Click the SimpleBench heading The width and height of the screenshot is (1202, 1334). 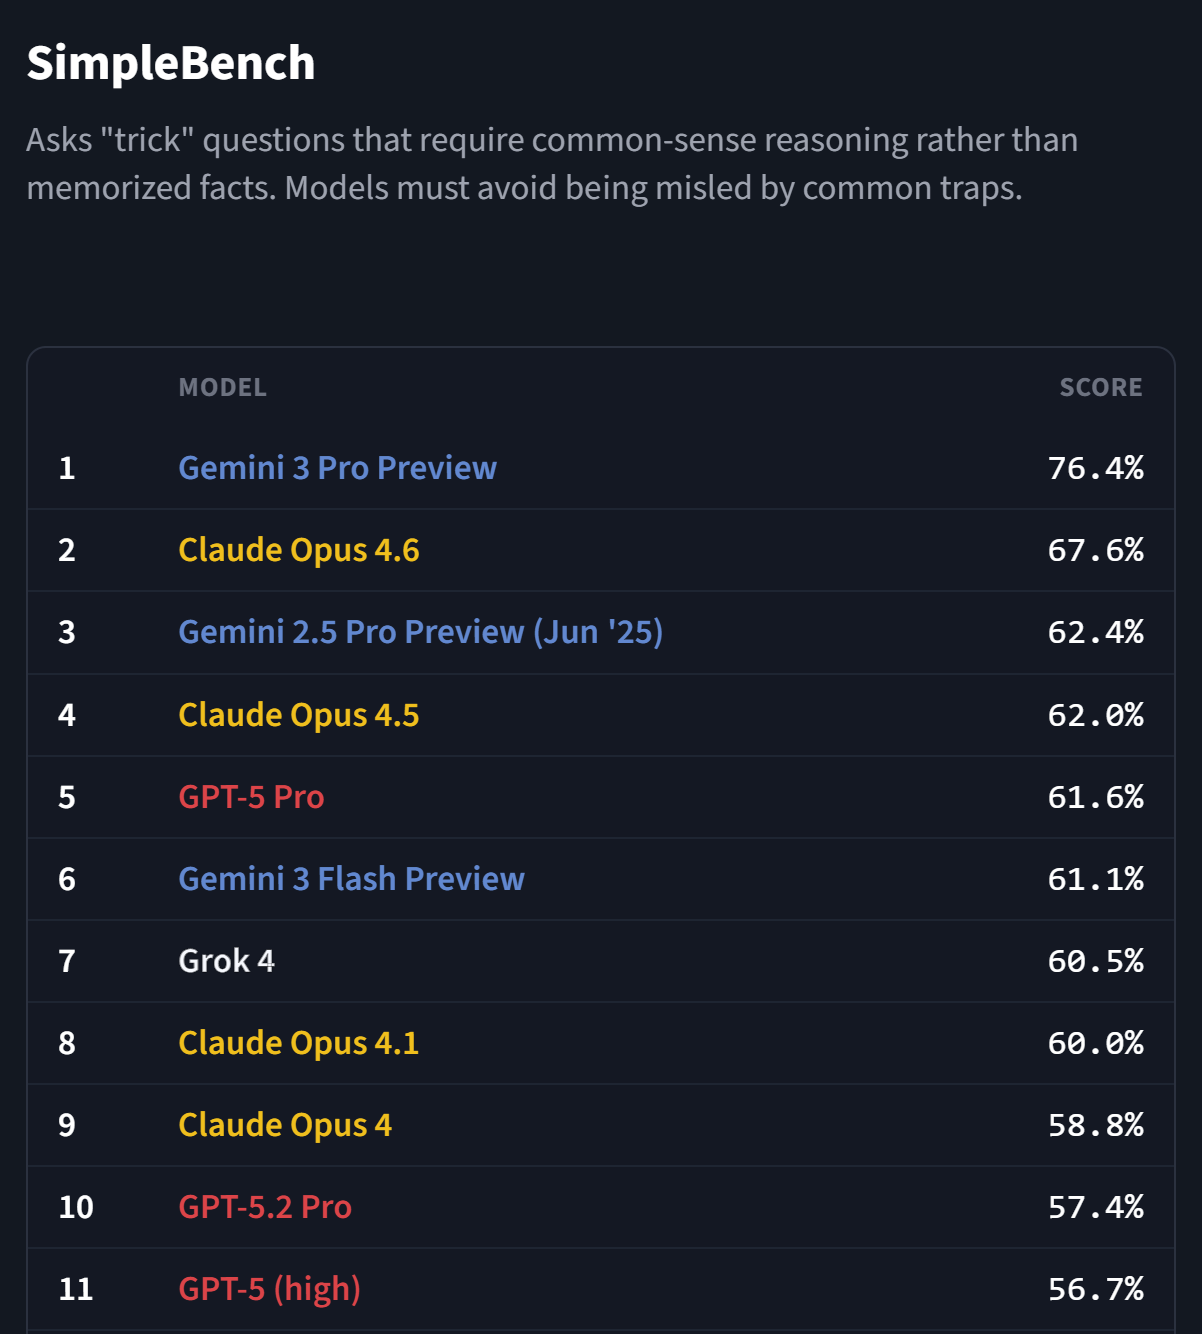pos(171,63)
